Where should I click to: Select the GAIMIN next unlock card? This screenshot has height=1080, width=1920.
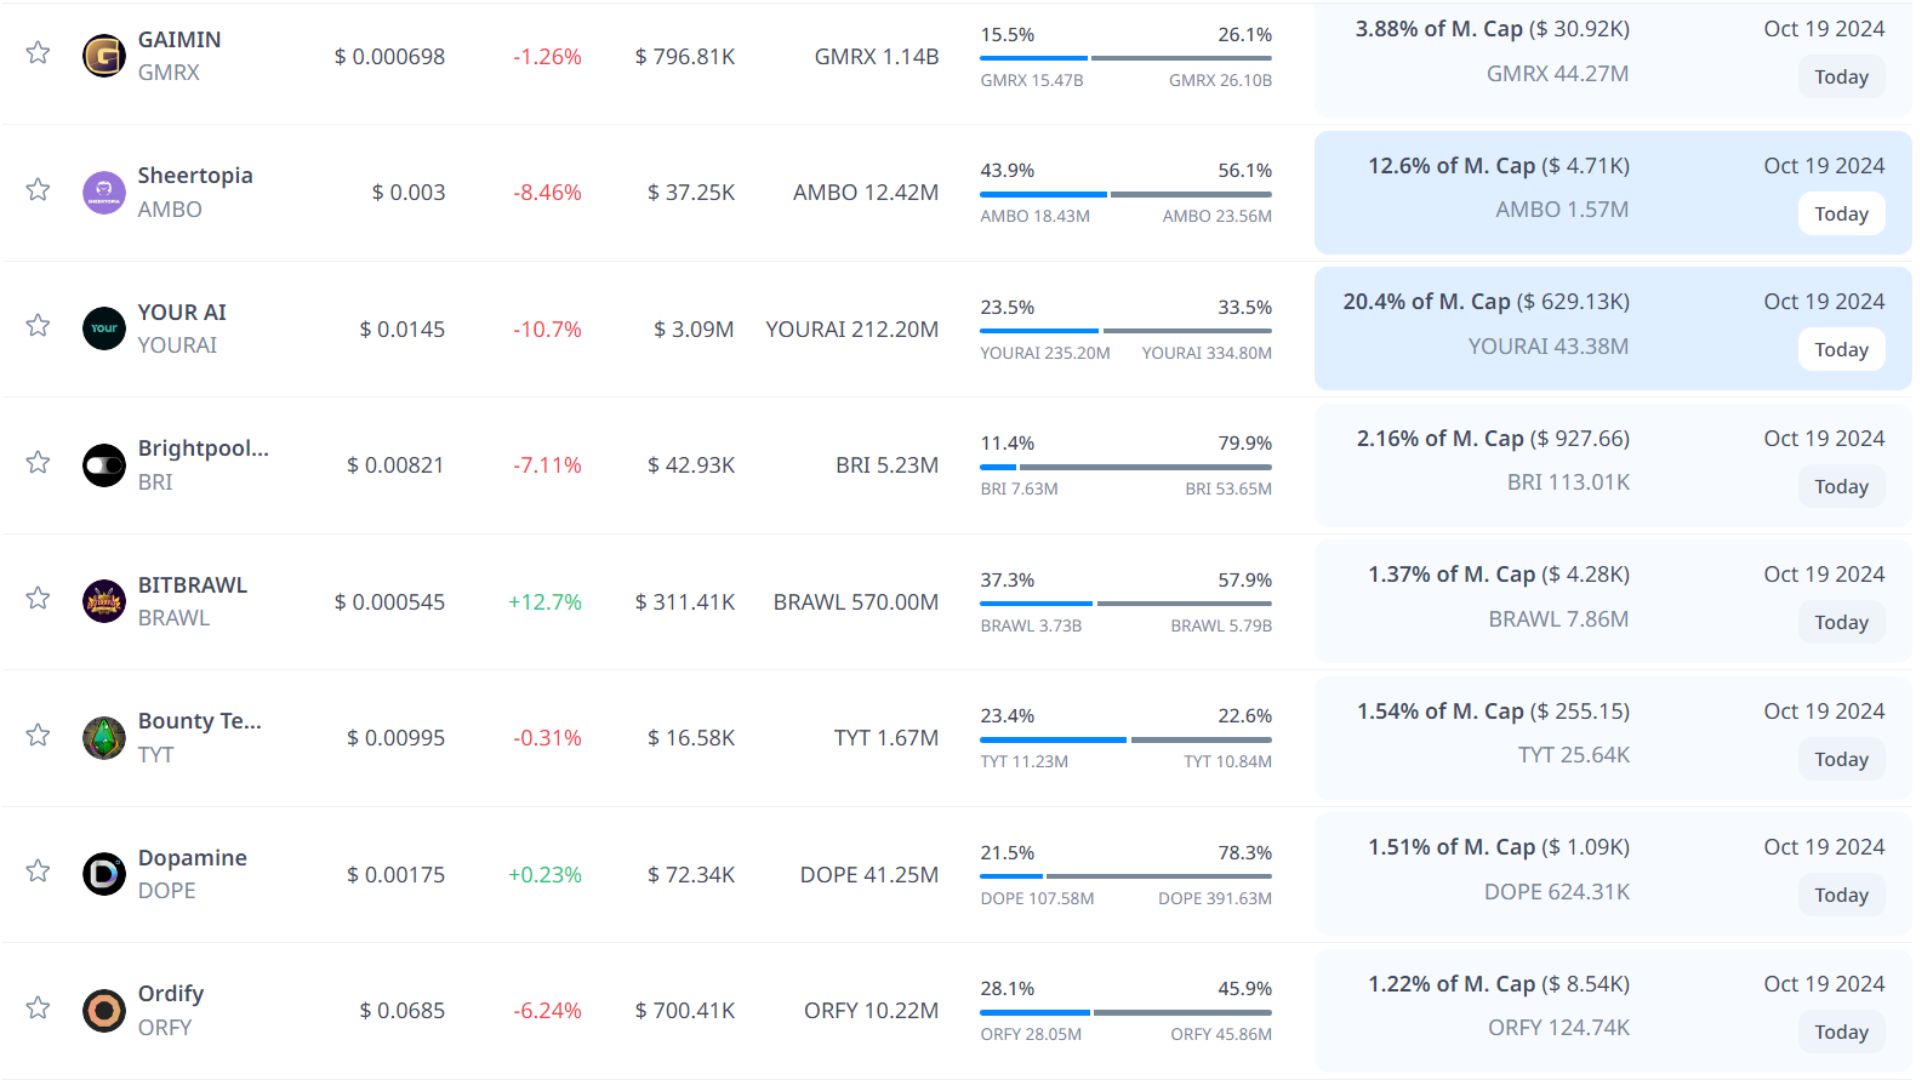coord(1612,56)
